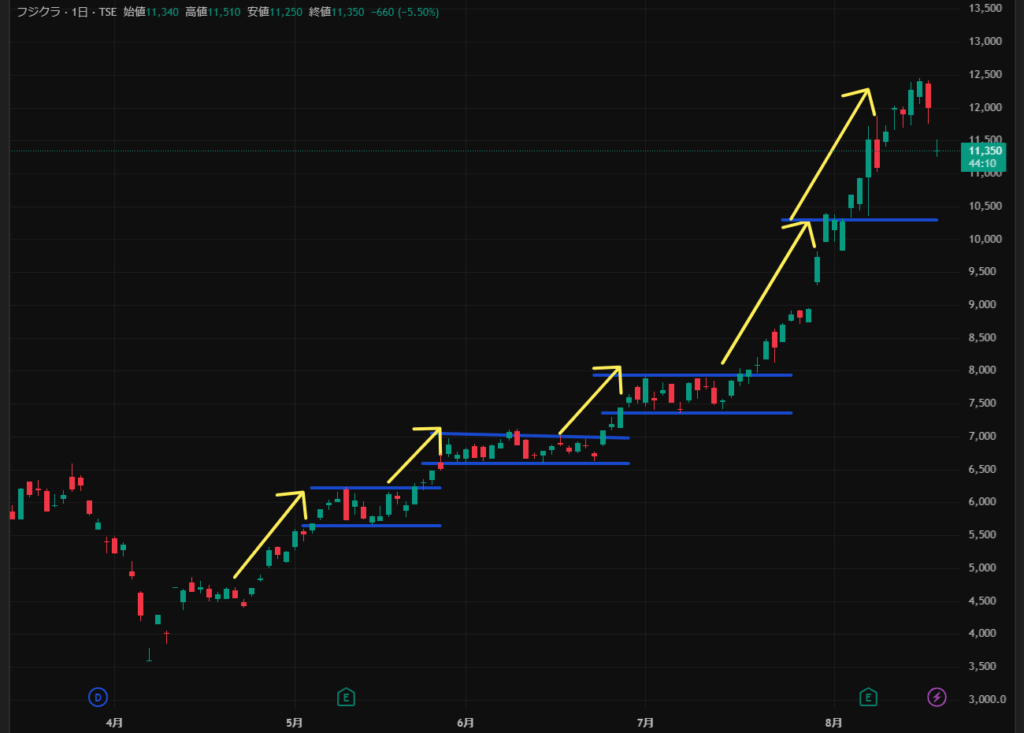Viewport: 1024px width, 733px height.
Task: Click the 8月 label on time axis
Action: [x=834, y=721]
